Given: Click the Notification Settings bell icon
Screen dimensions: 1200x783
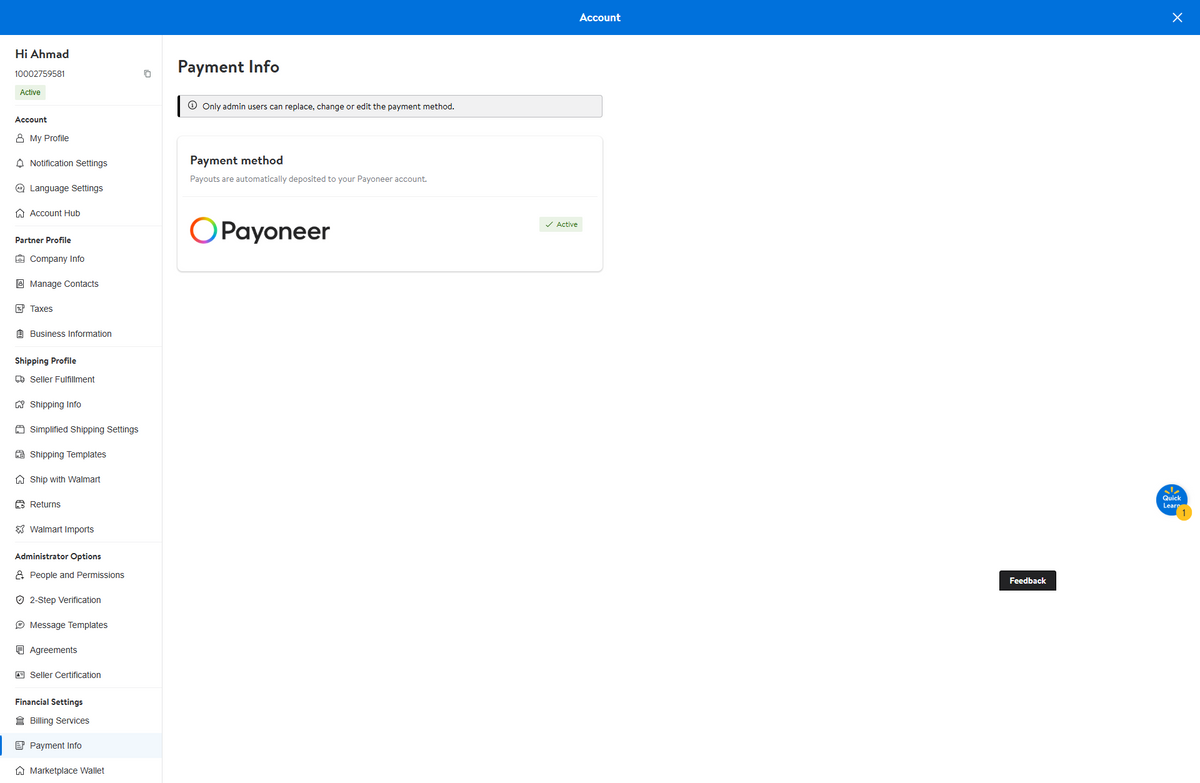Looking at the screenshot, I should [20, 163].
